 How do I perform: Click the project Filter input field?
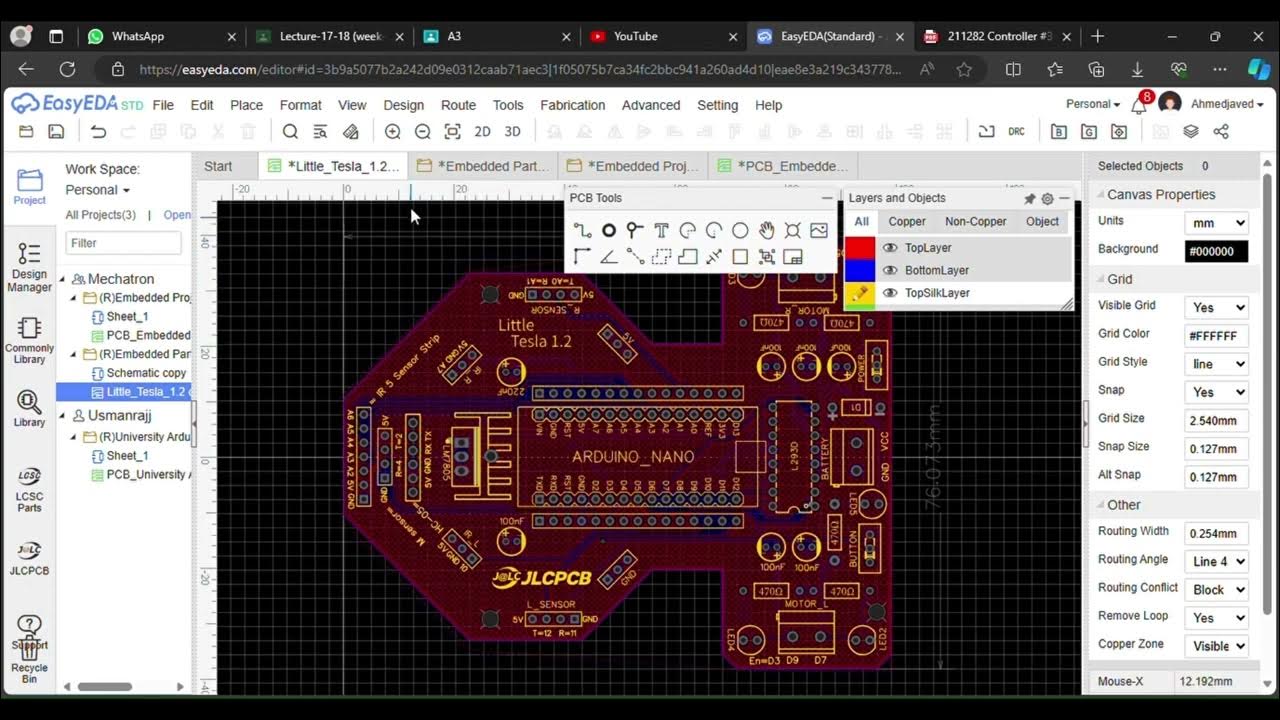(124, 242)
